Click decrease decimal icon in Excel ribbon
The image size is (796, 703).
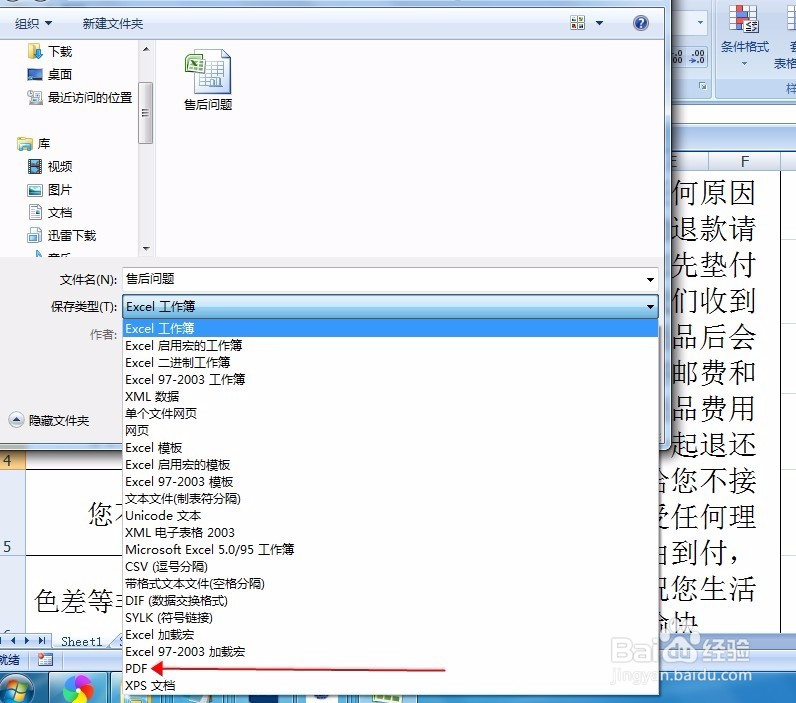coord(697,56)
